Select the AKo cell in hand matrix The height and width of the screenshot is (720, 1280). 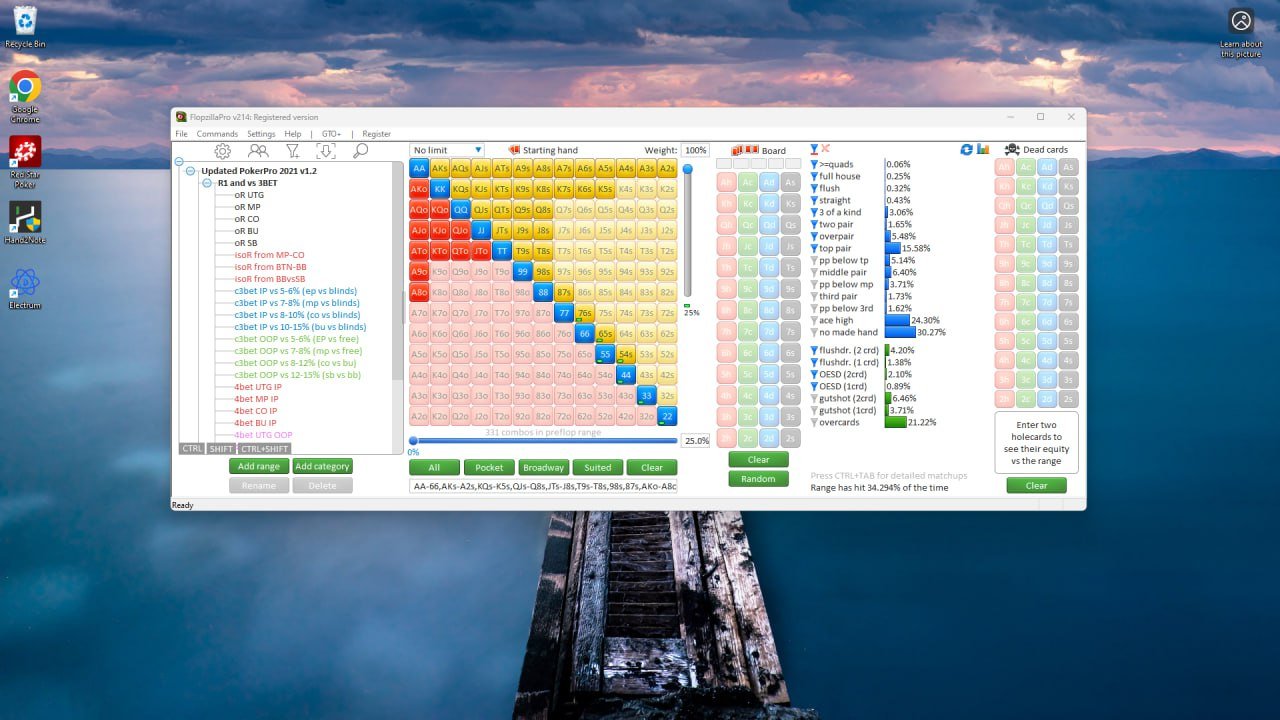tap(419, 189)
